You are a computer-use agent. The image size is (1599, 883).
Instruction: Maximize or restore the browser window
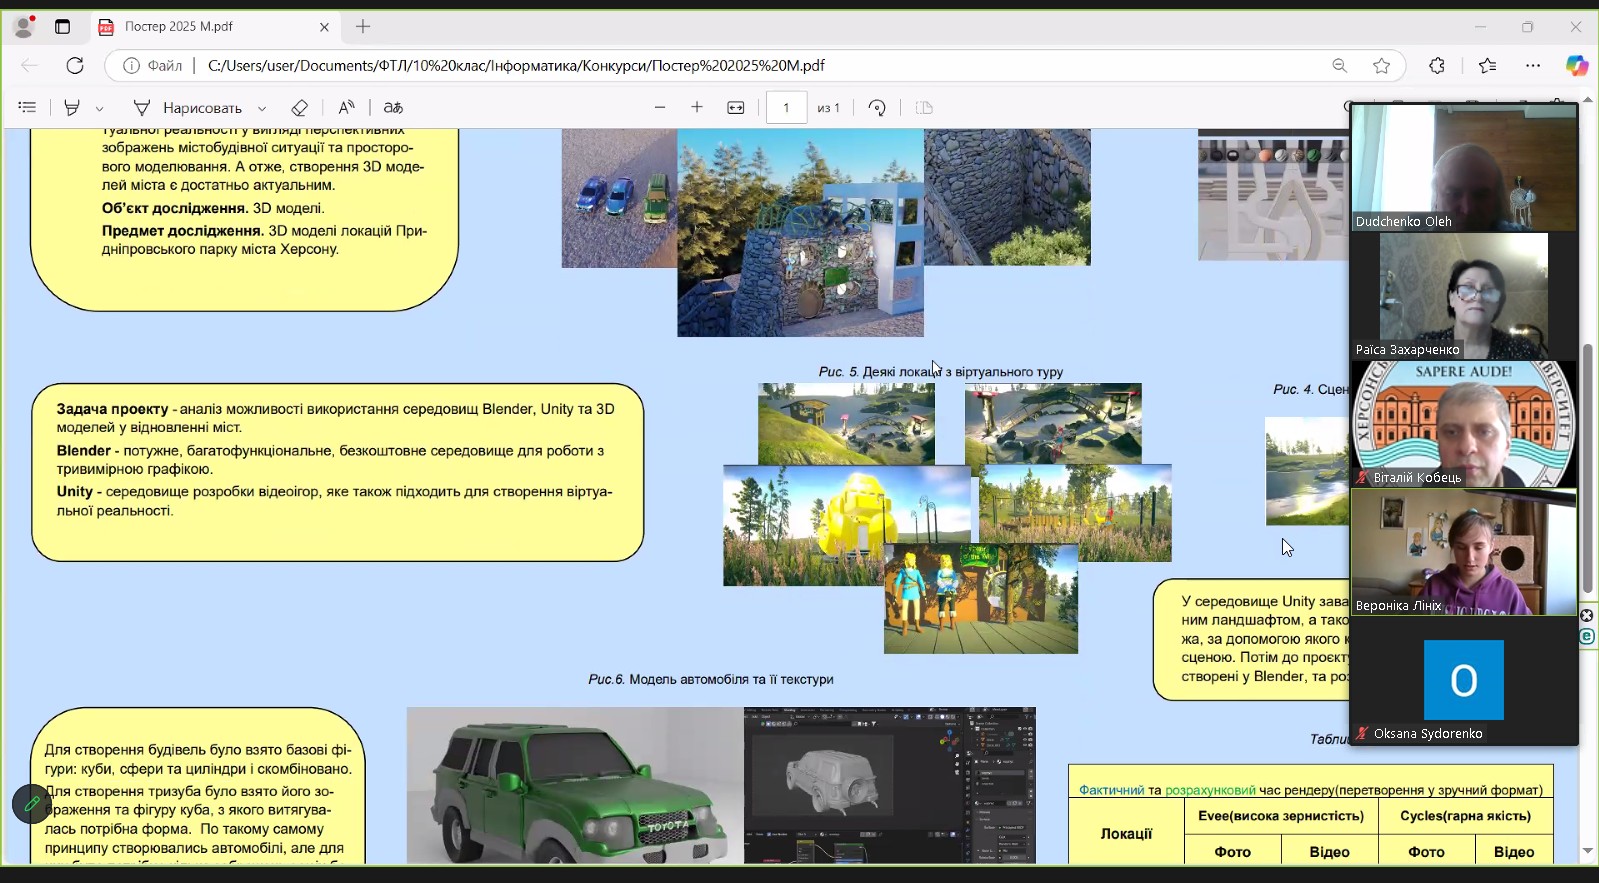coord(1527,27)
